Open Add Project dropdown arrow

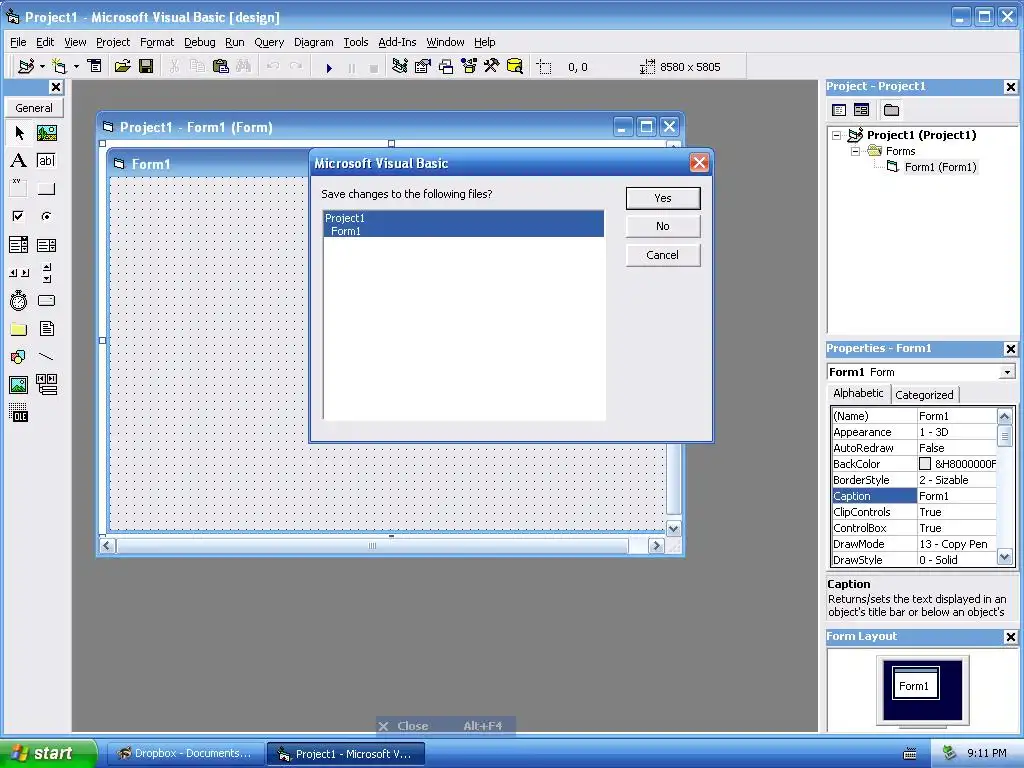click(42, 67)
